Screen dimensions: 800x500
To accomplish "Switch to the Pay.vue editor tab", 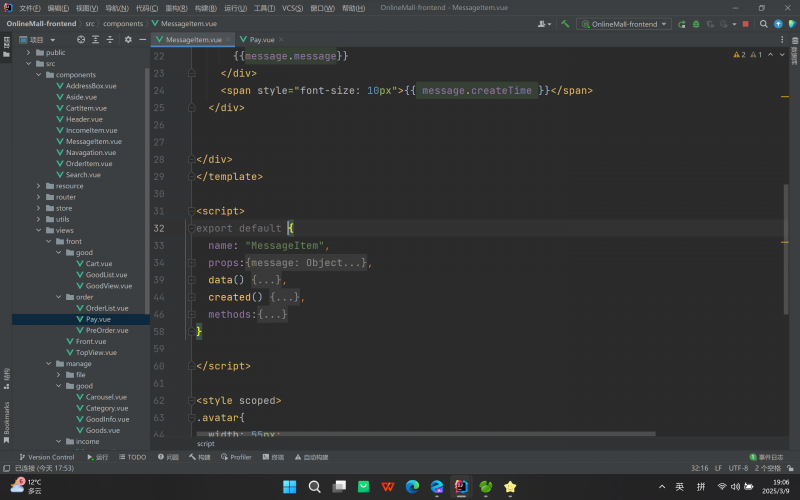I will pyautogui.click(x=261, y=39).
